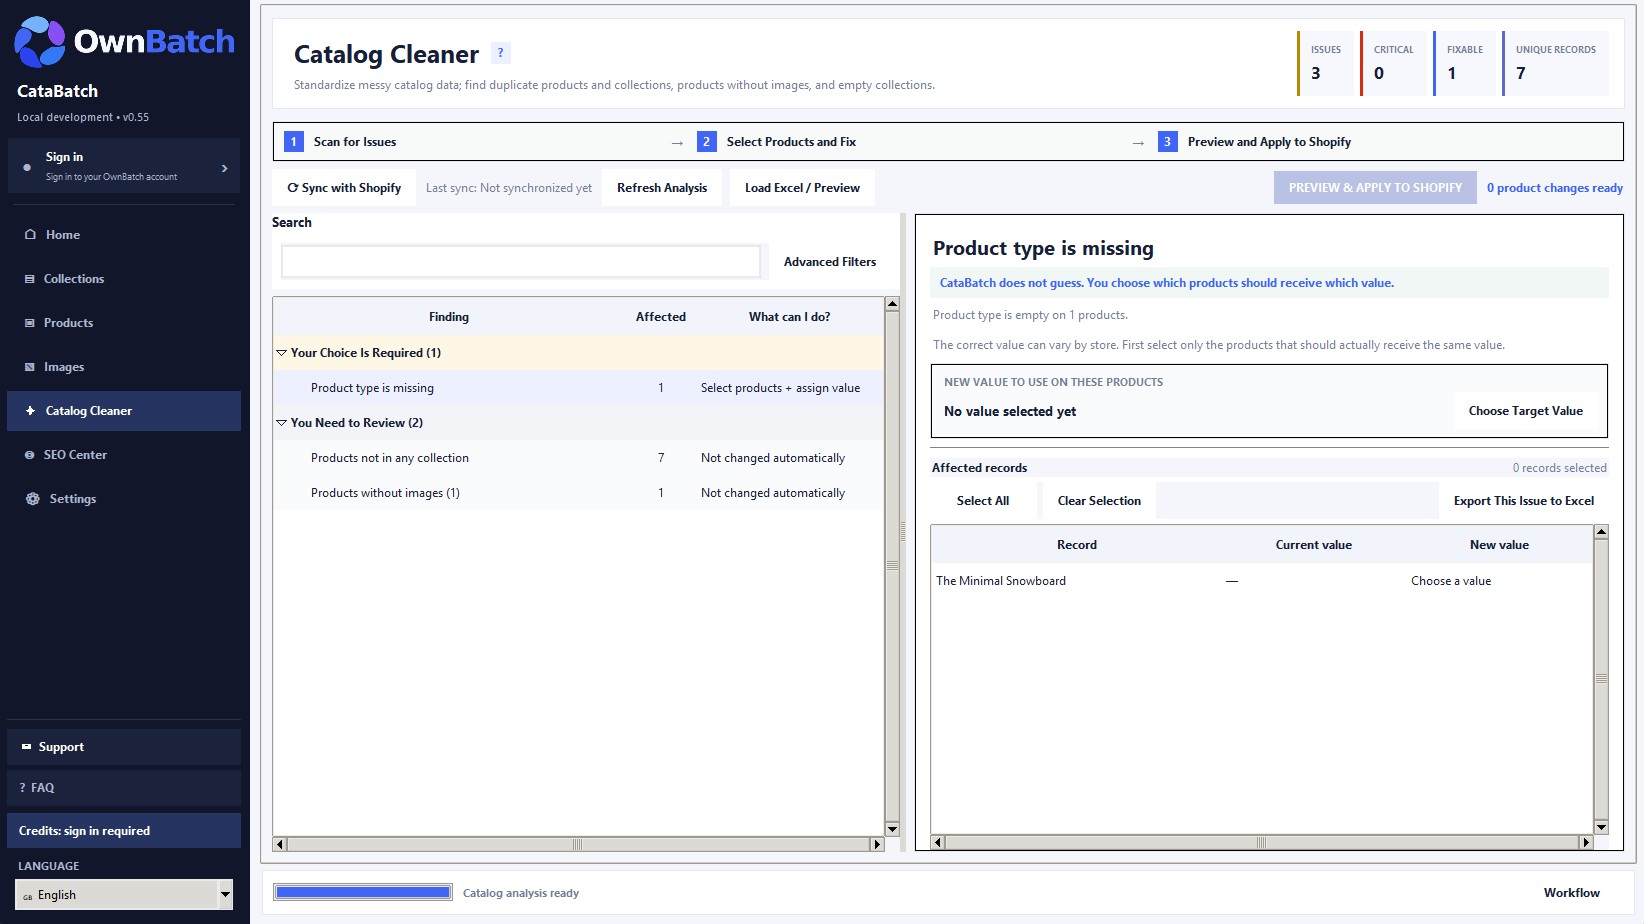This screenshot has height=924, width=1644.
Task: Open the FAQ button
Action: point(124,788)
